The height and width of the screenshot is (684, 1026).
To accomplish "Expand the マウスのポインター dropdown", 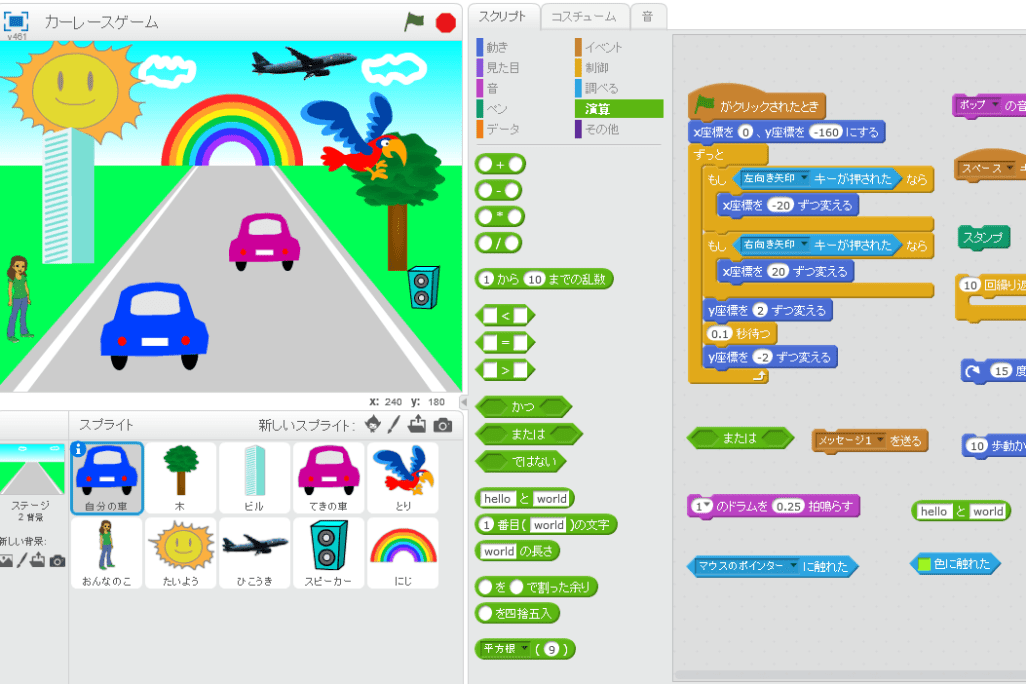I will [x=794, y=567].
